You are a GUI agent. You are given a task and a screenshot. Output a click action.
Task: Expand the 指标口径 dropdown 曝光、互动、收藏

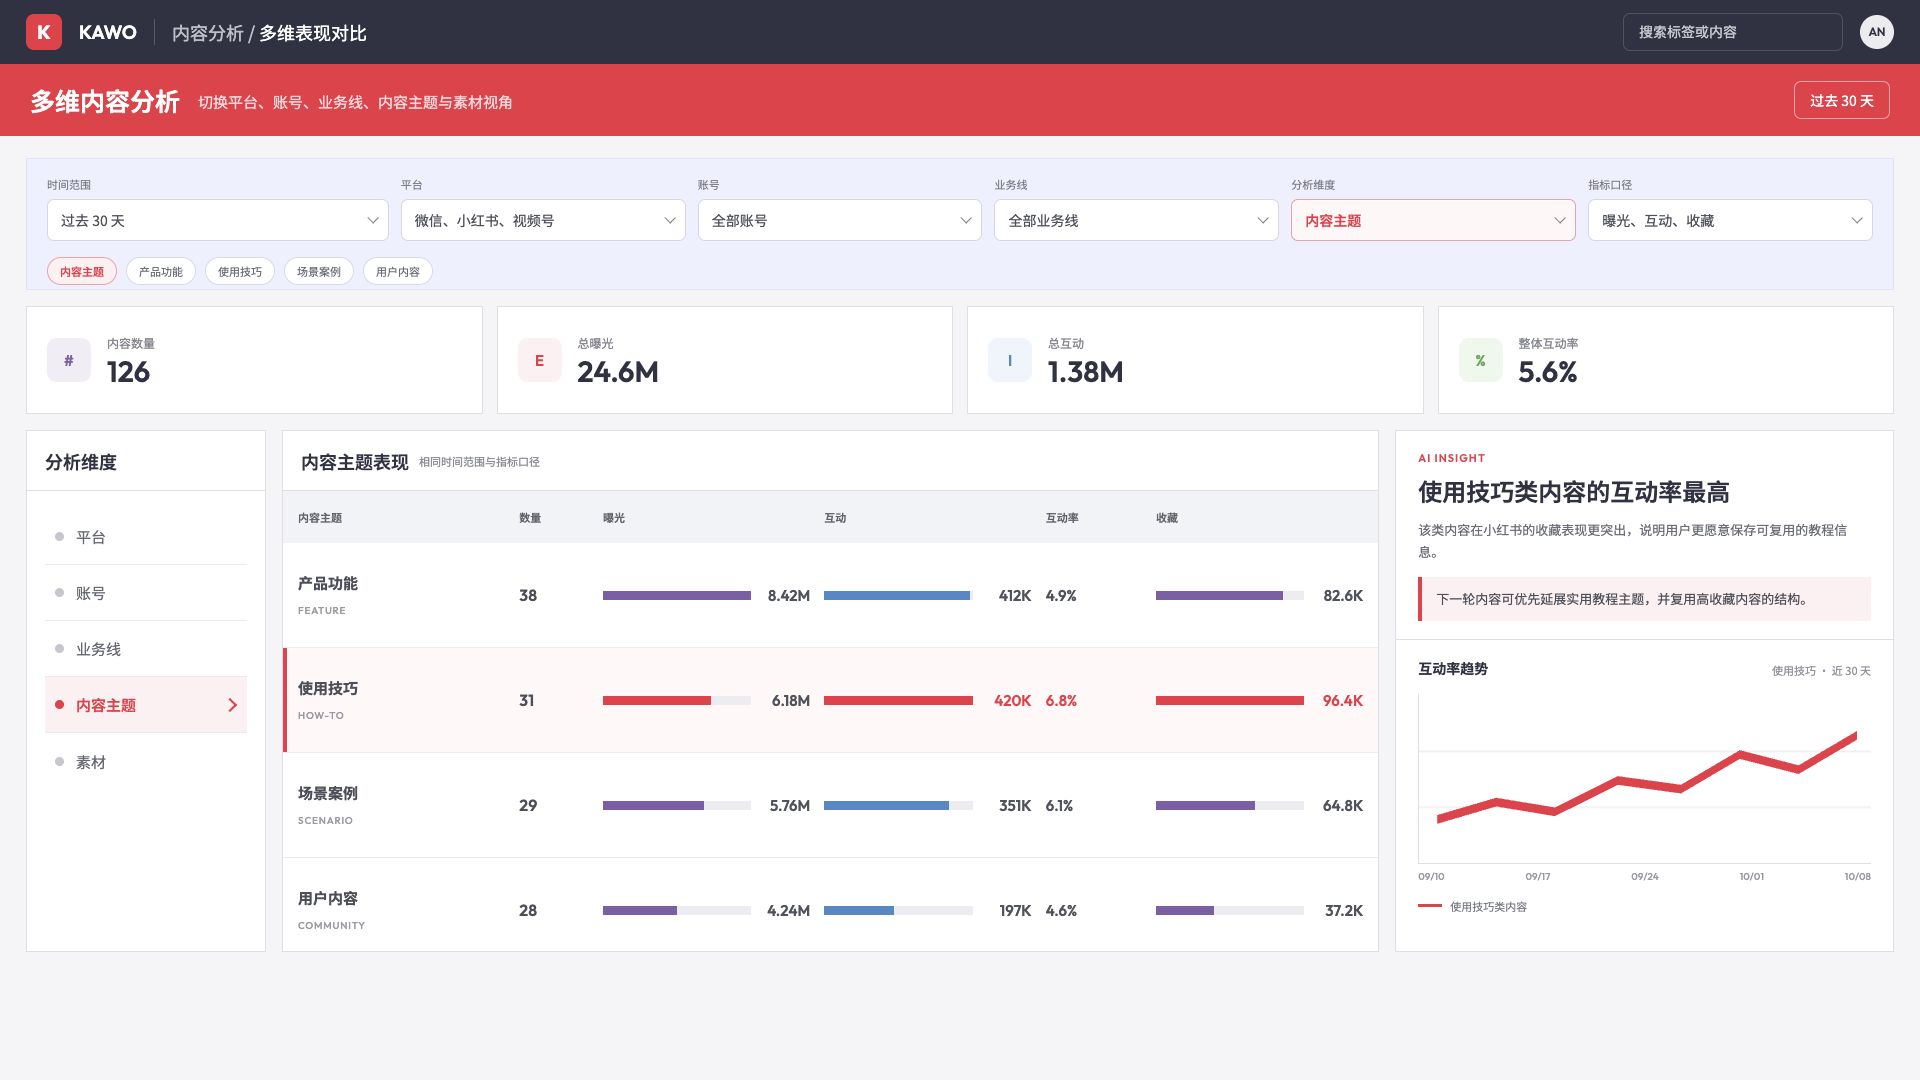click(x=1730, y=220)
